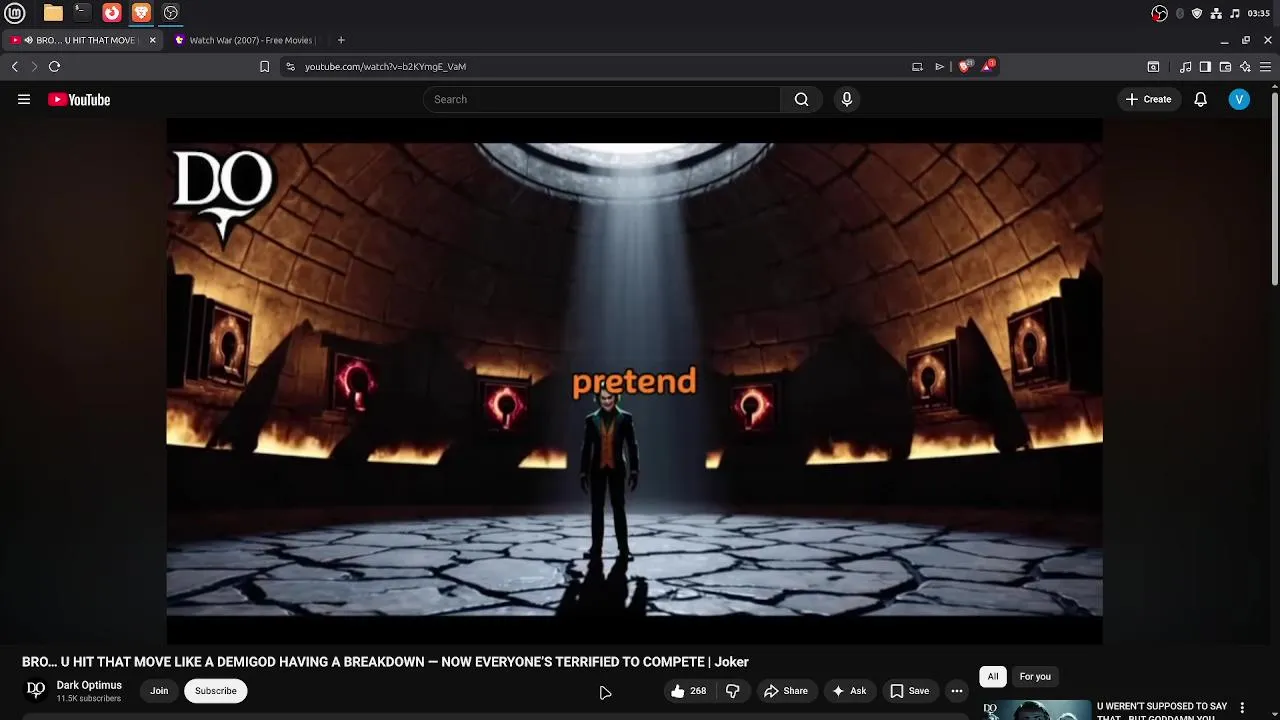Go forward in browser history
This screenshot has height=720, width=1280.
(34, 66)
